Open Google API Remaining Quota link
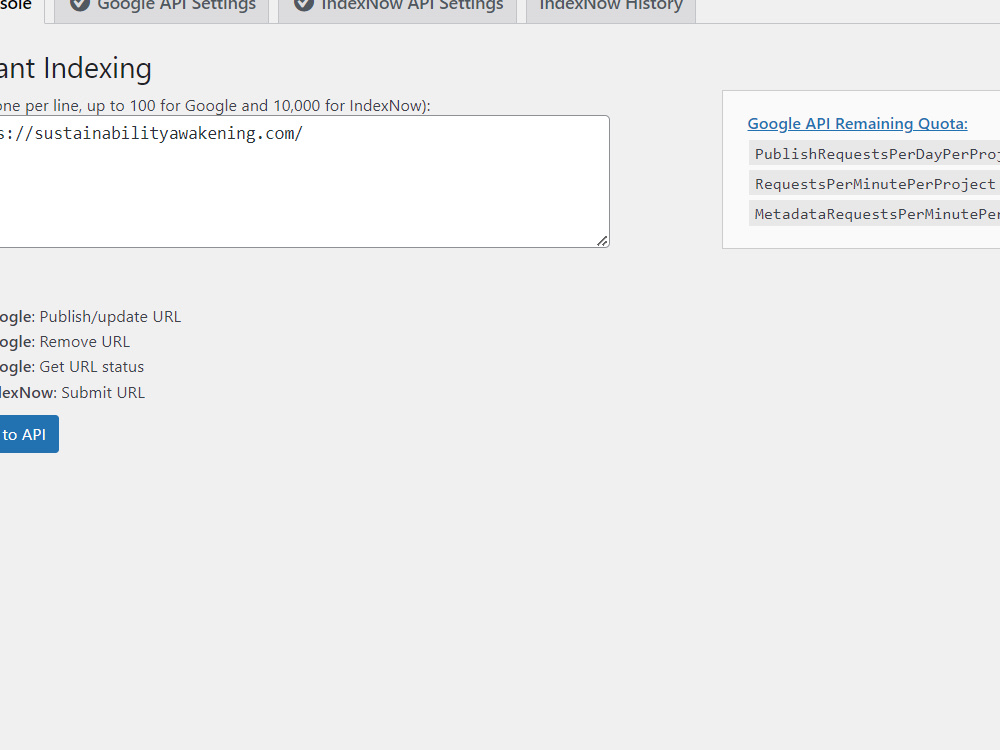Image resolution: width=1000 pixels, height=750 pixels. coord(857,124)
